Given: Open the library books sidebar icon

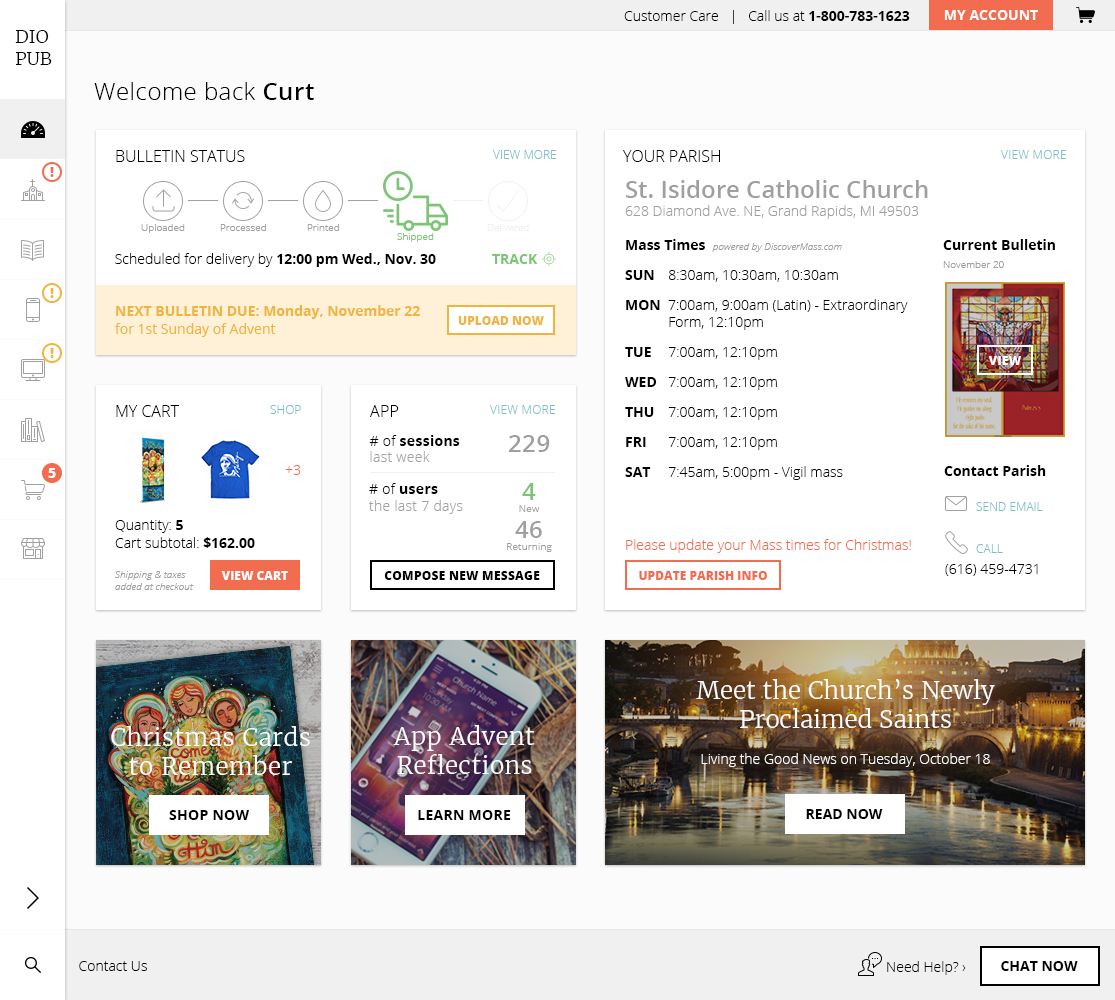Looking at the screenshot, I should point(33,430).
